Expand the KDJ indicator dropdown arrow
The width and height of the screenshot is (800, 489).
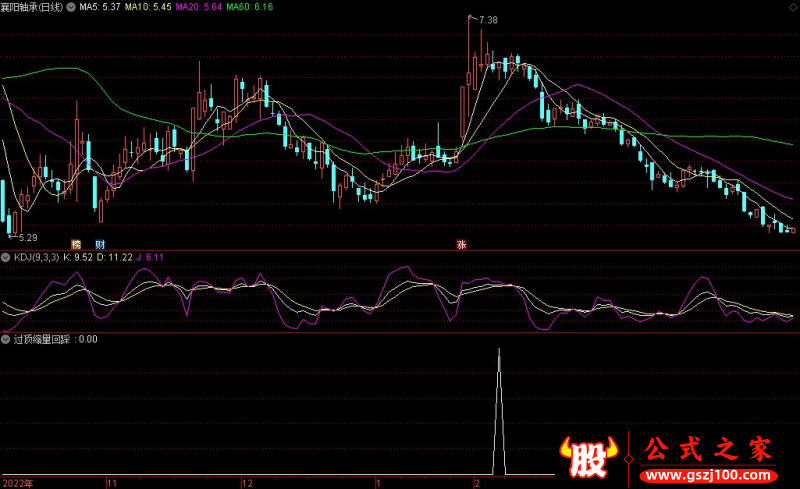[6, 257]
